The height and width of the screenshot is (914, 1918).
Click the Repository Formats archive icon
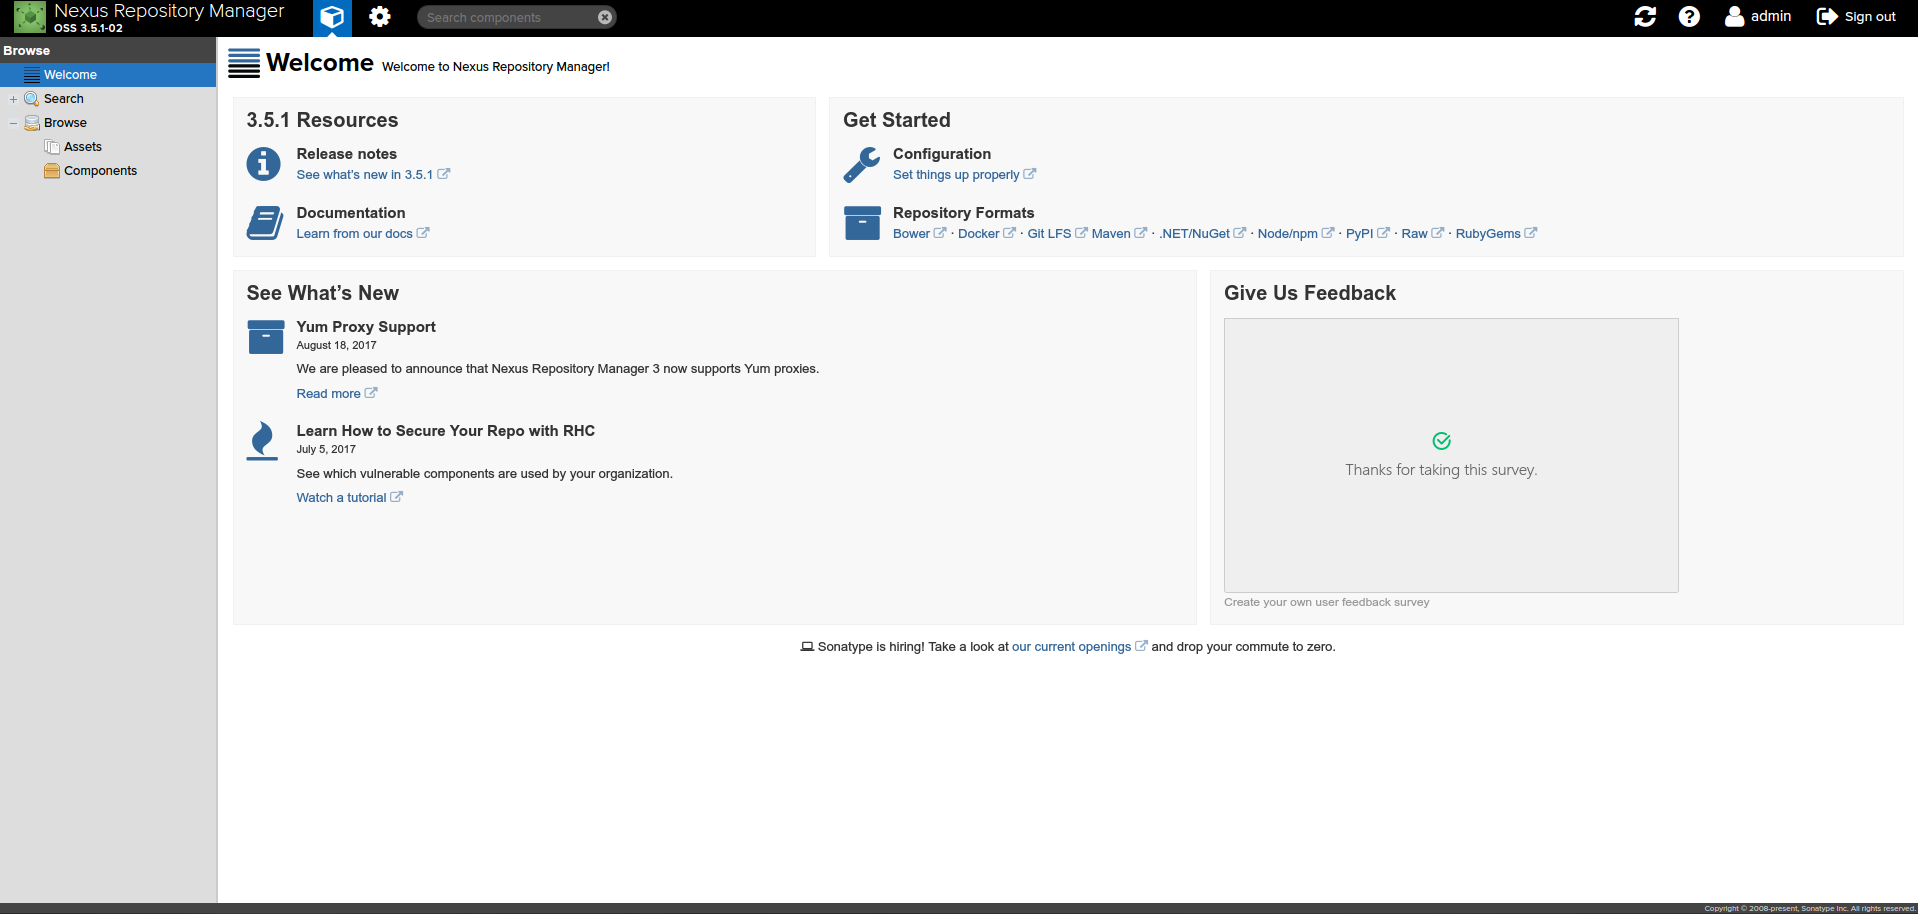coord(862,223)
